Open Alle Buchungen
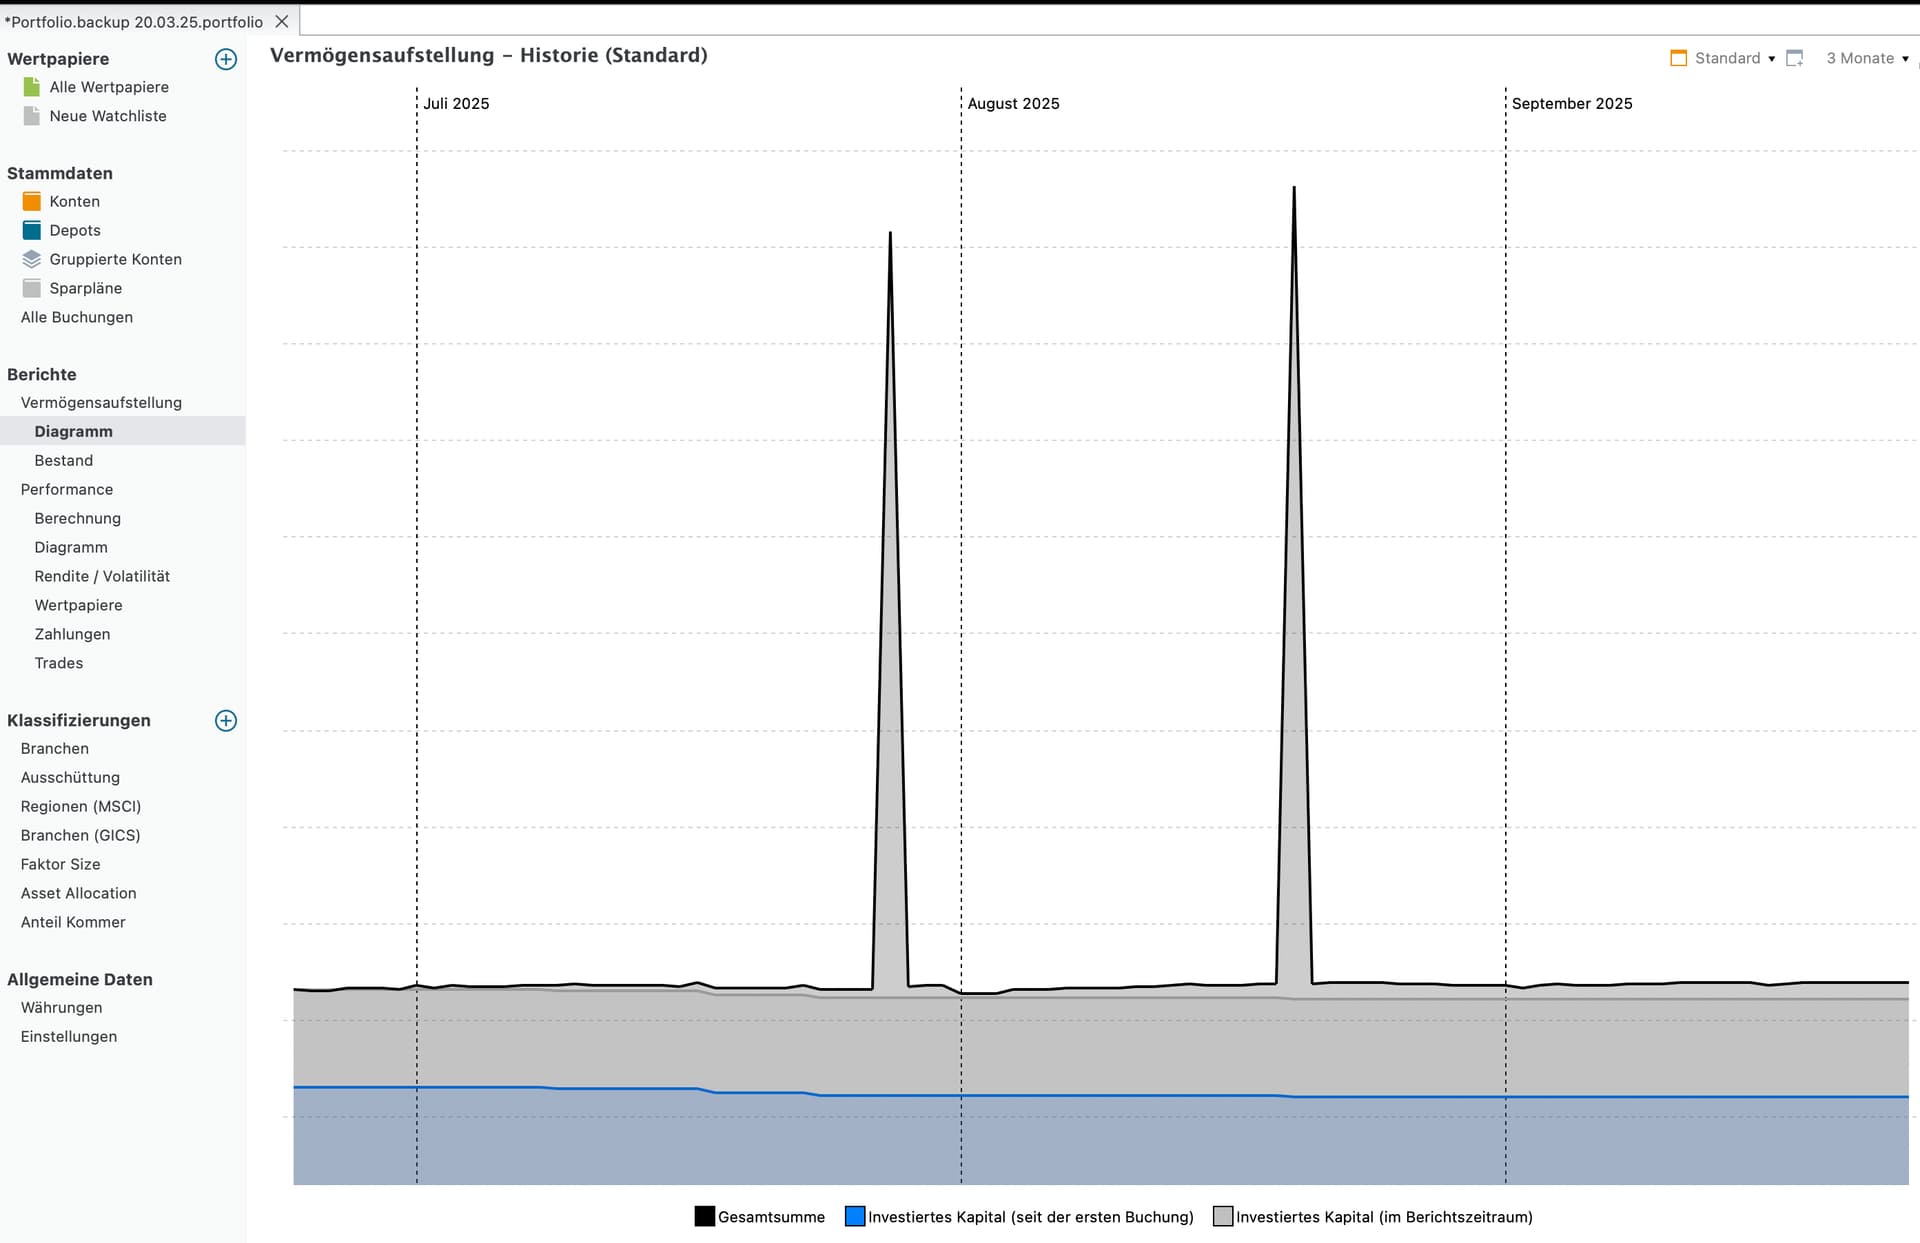Viewport: 1920px width, 1243px height. pos(77,317)
